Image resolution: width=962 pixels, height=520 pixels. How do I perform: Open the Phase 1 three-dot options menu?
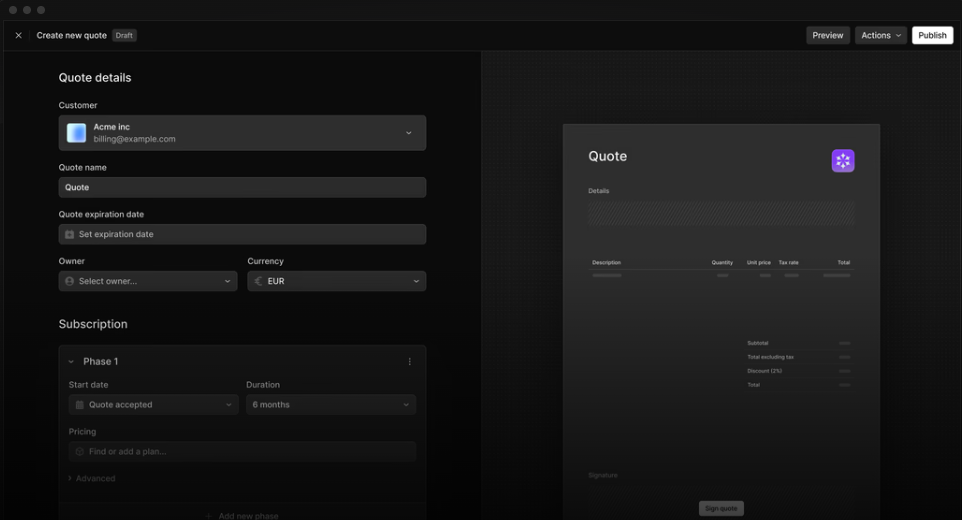[x=410, y=362]
